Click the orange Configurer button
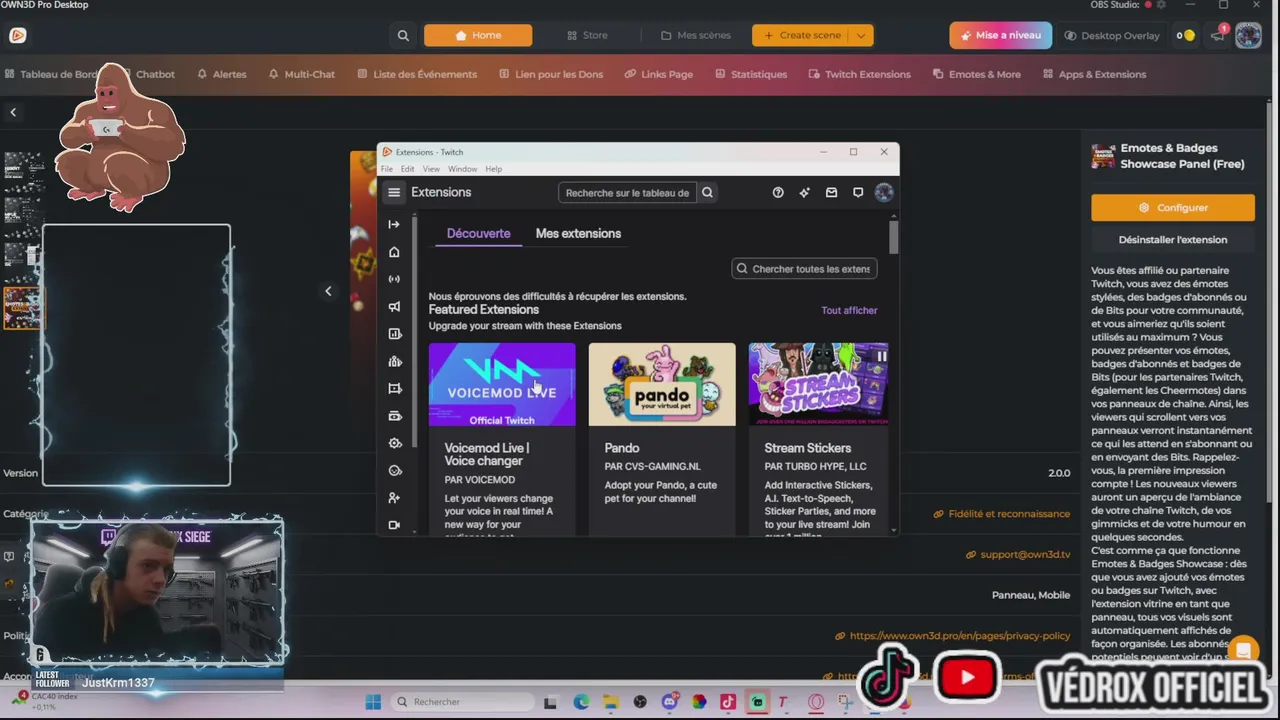 tap(1173, 208)
